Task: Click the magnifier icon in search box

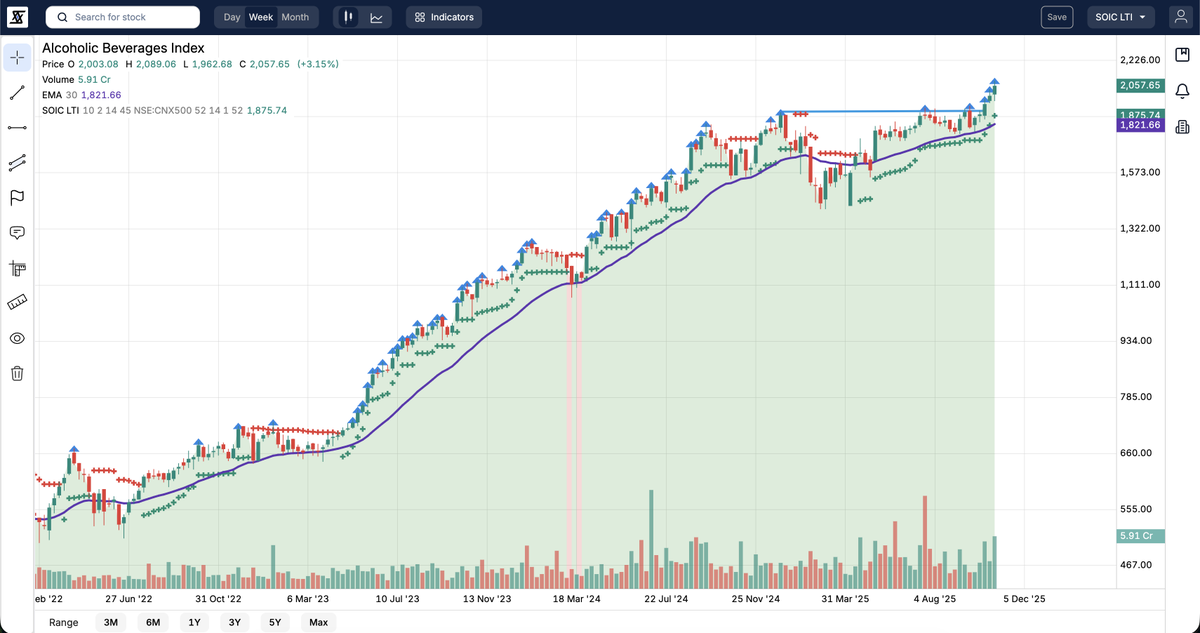Action: (x=62, y=17)
